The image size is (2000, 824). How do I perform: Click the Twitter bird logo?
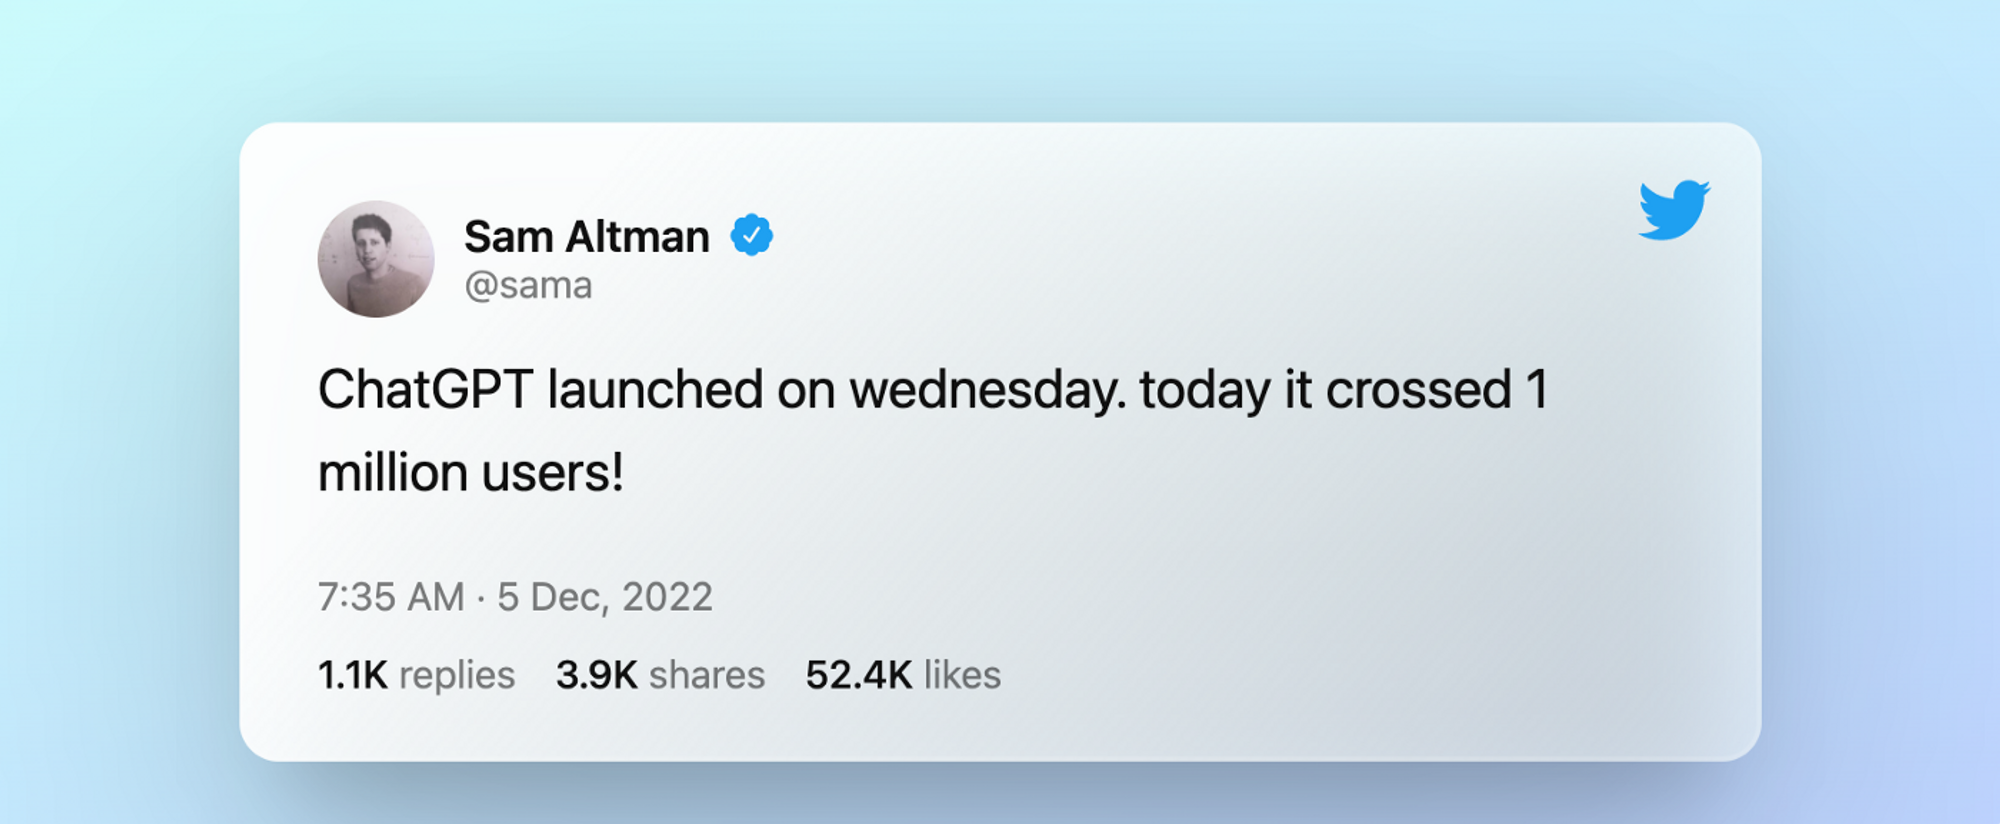(x=1673, y=210)
